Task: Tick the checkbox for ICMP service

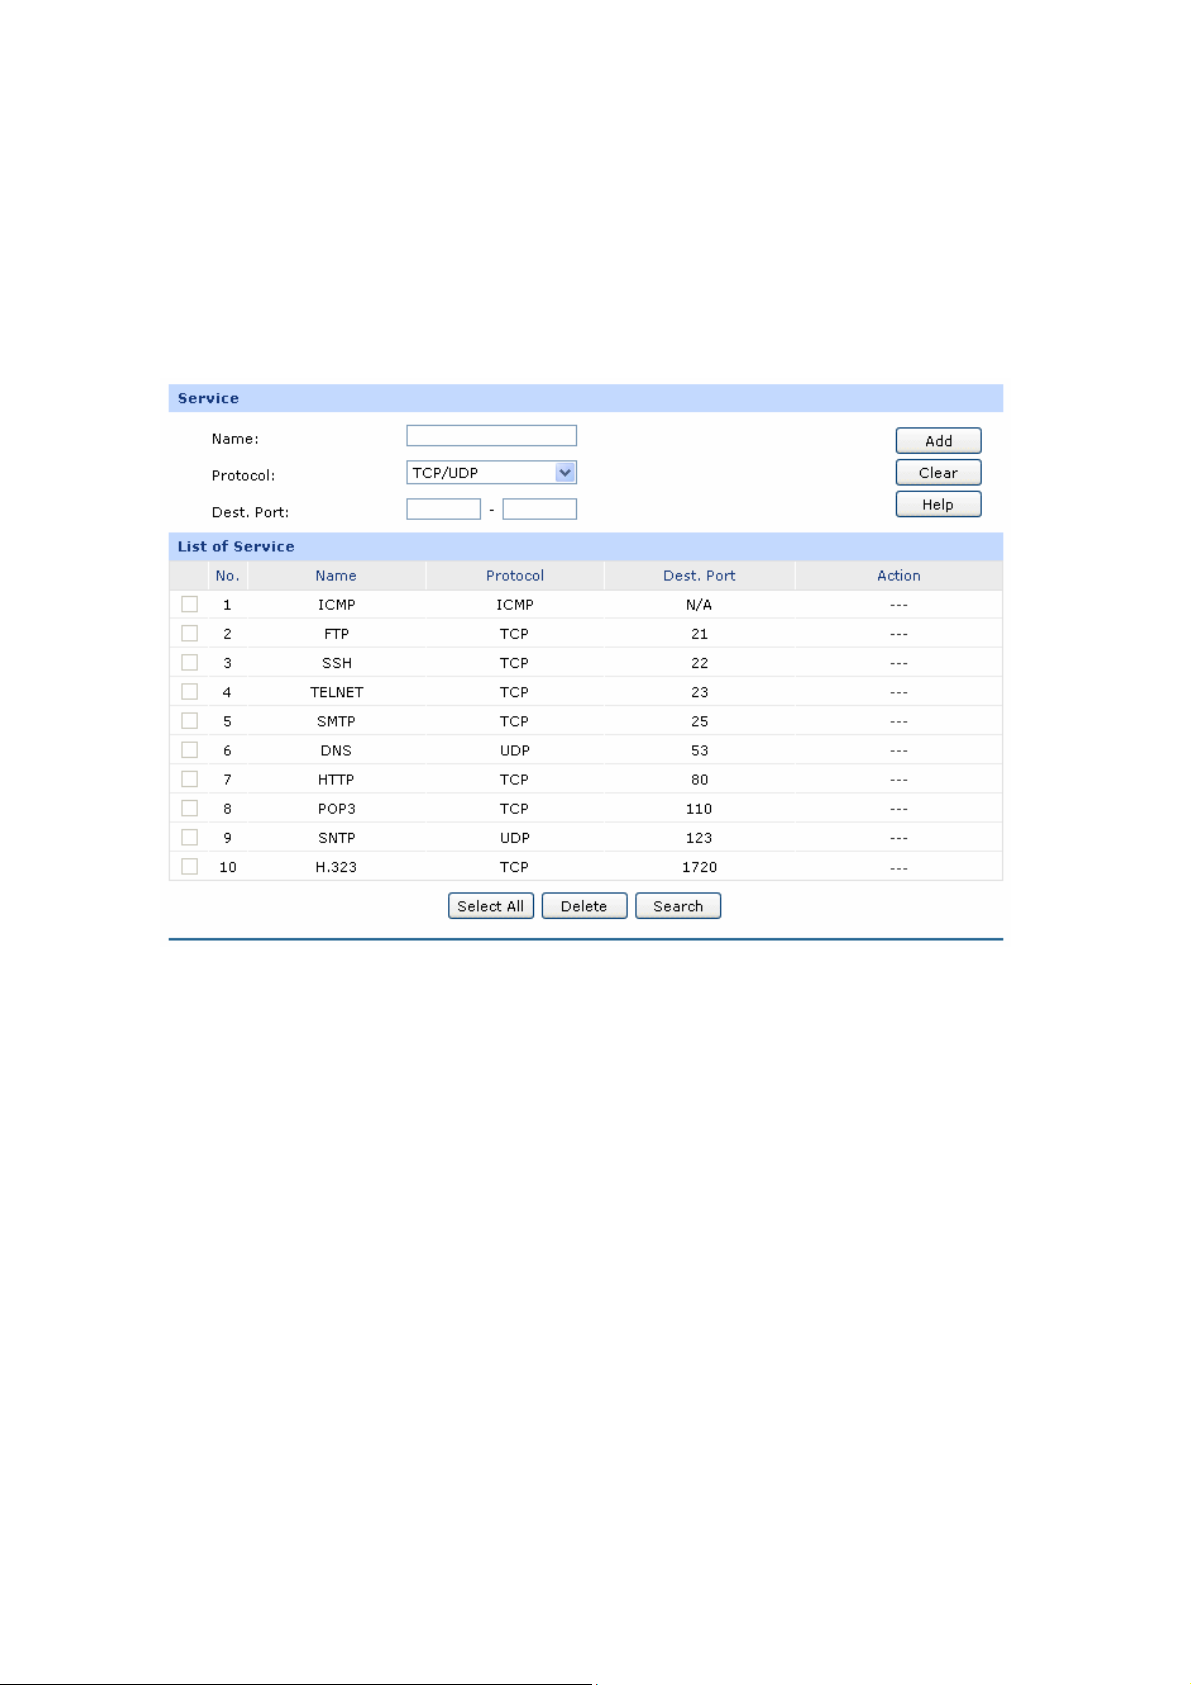Action: [x=189, y=604]
